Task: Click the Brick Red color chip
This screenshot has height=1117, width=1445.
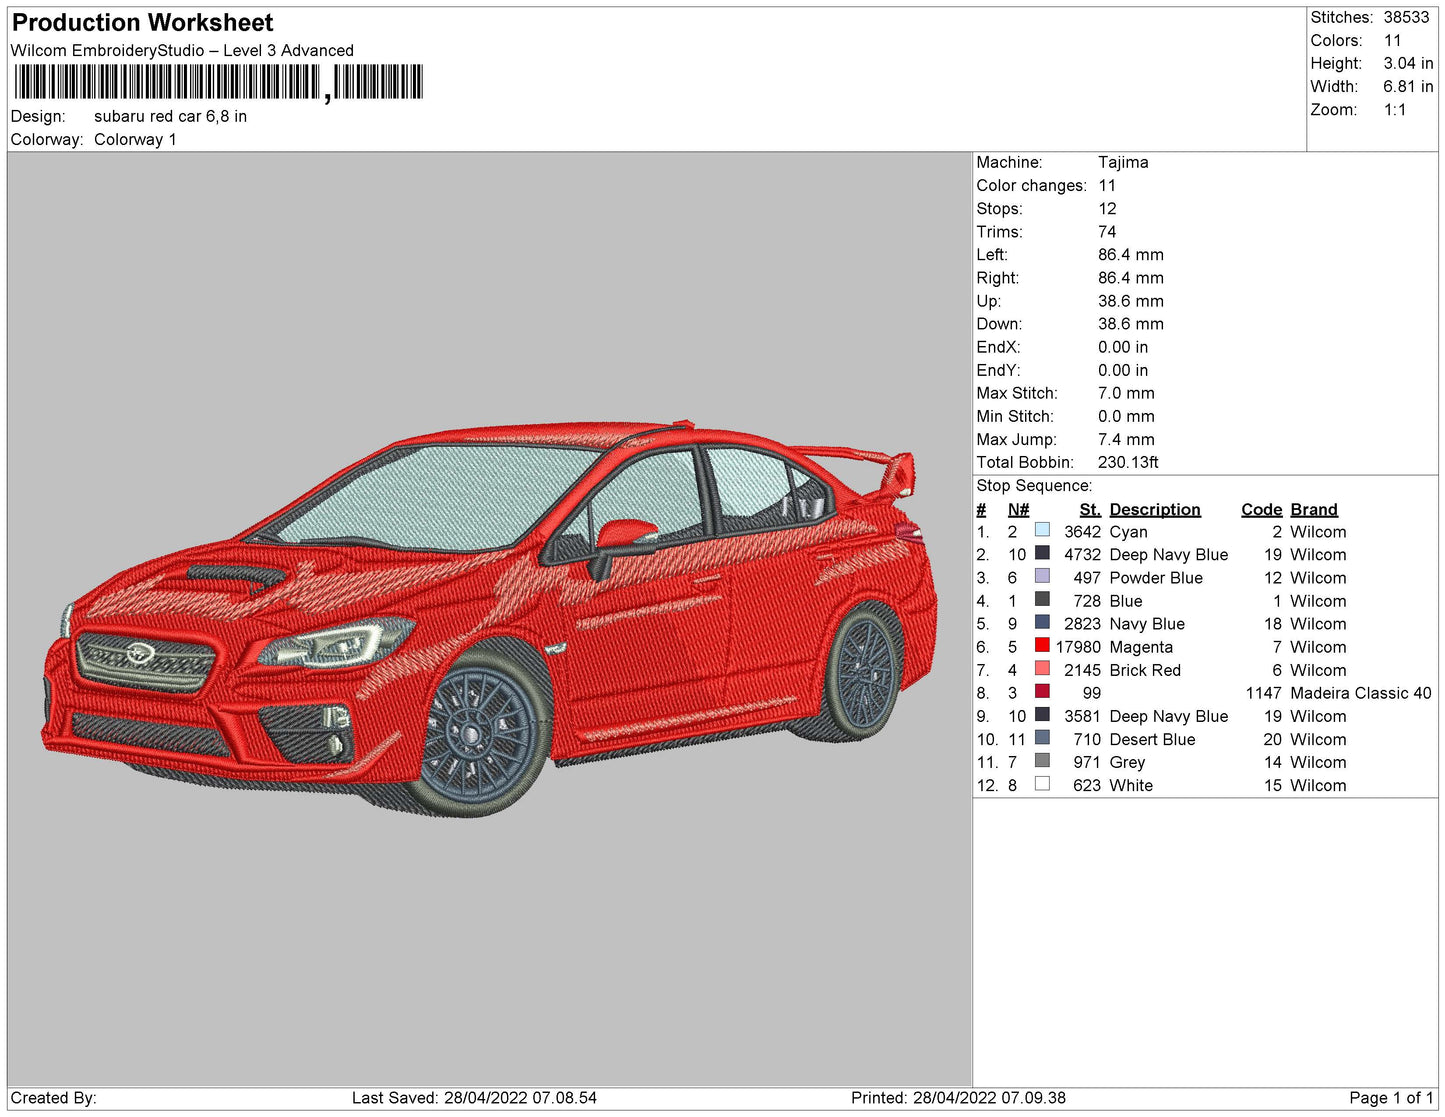Action: (1042, 670)
